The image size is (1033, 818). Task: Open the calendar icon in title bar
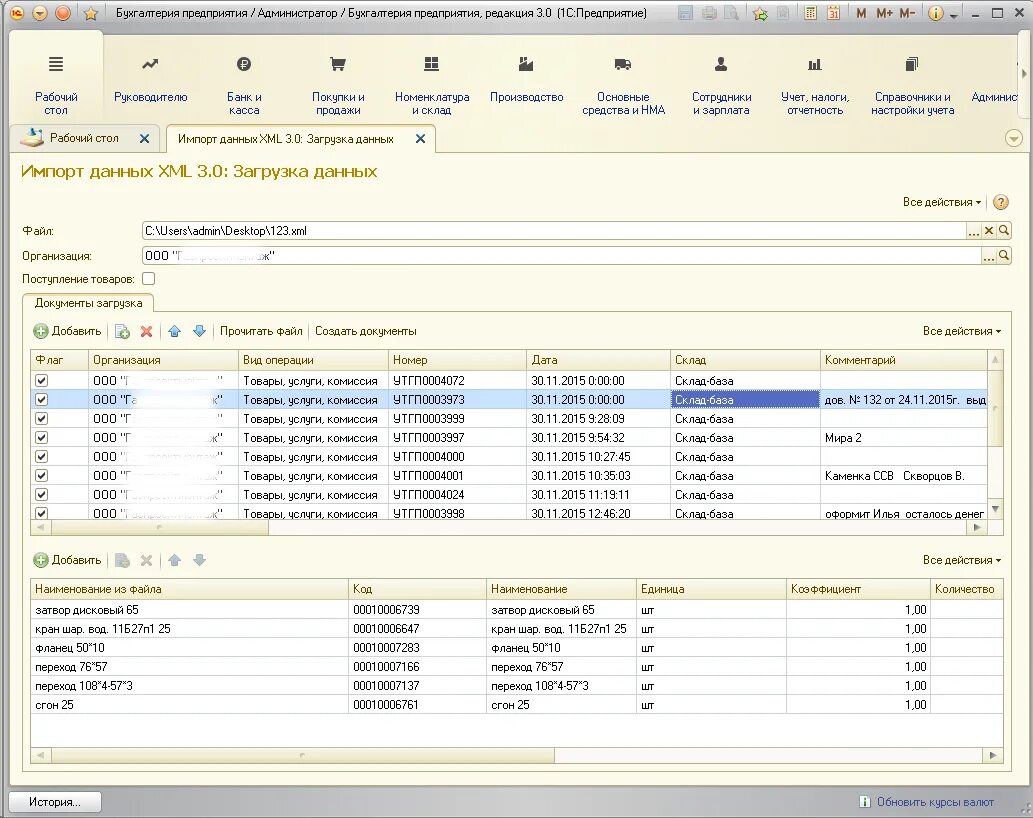tap(833, 13)
